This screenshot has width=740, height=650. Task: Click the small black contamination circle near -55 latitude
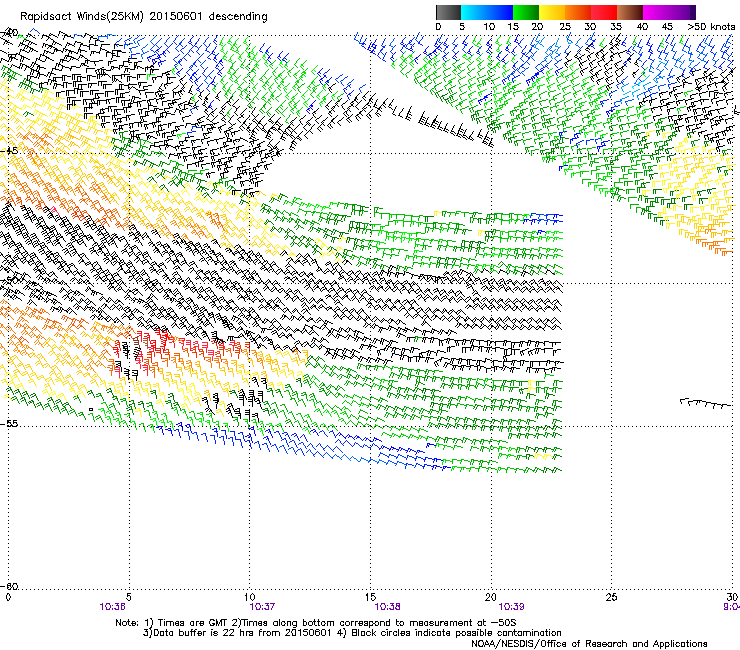pyautogui.click(x=91, y=410)
